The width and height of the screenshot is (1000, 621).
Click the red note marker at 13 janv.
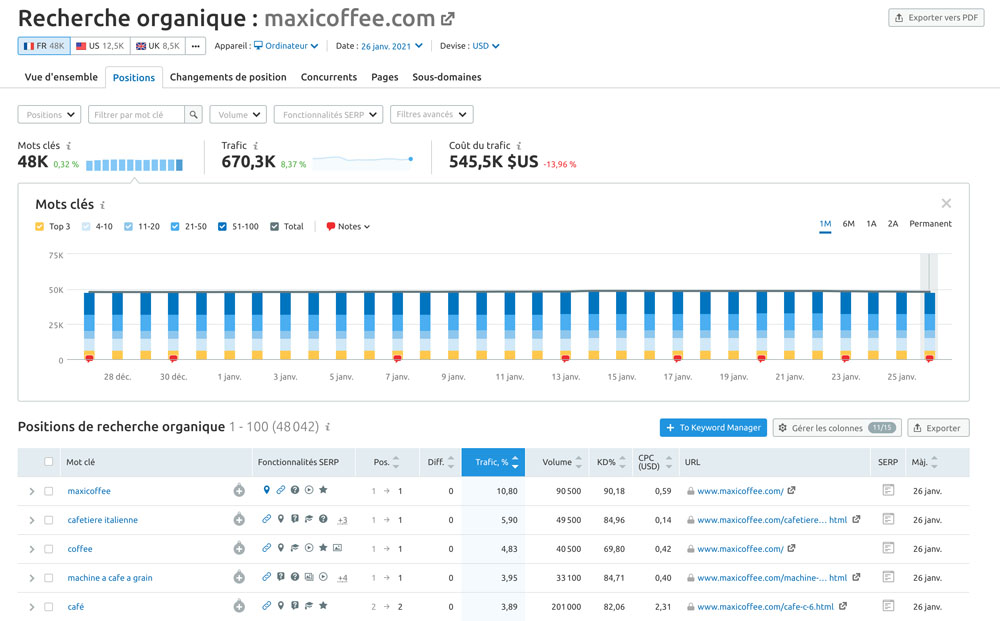565,358
